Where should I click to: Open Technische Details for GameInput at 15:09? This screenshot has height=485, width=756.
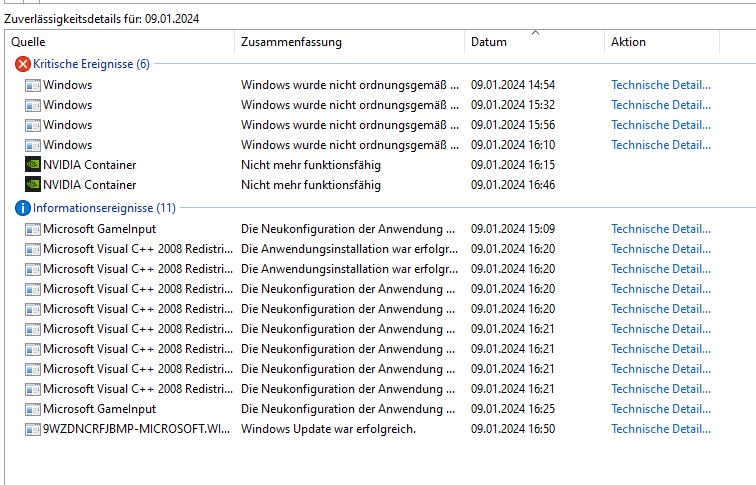point(661,229)
